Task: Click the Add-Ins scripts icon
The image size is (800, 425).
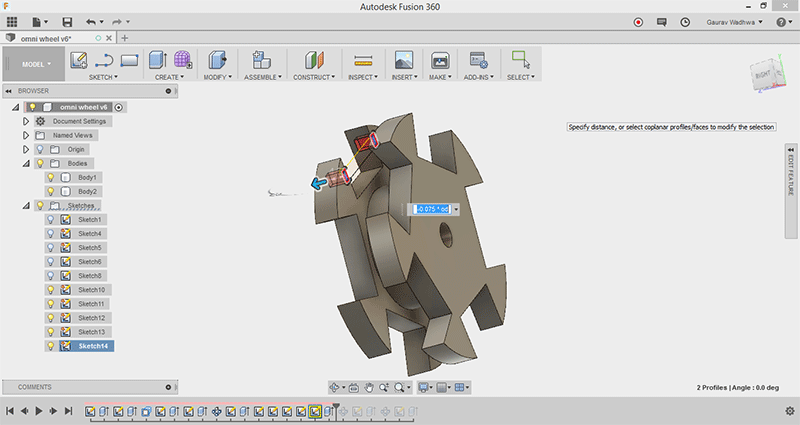Action: [478, 60]
